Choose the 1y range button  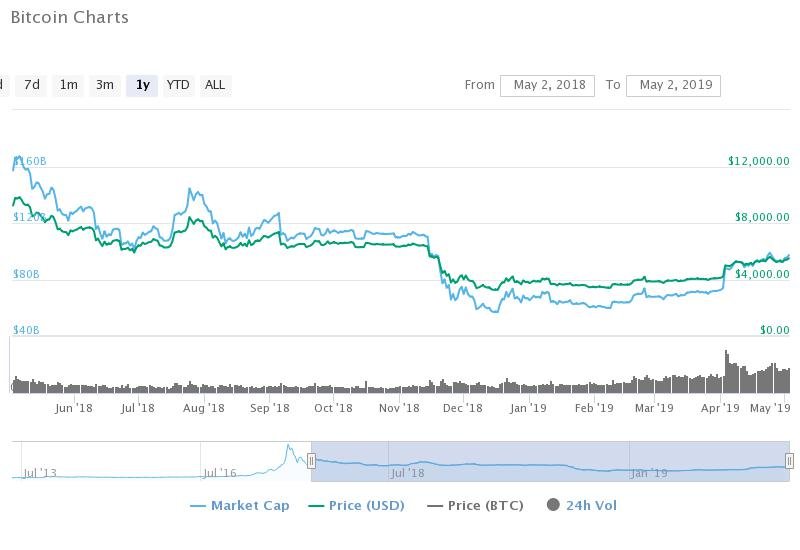(142, 85)
